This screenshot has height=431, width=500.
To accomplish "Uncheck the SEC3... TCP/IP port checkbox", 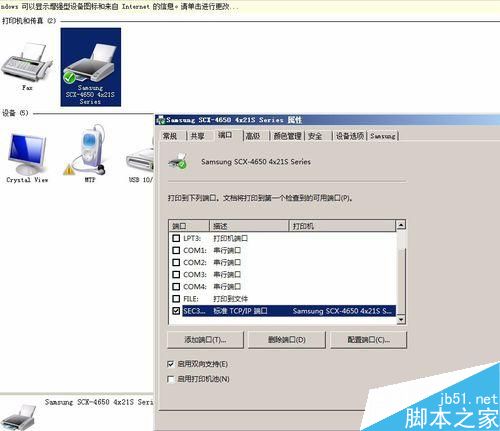I will 176,311.
